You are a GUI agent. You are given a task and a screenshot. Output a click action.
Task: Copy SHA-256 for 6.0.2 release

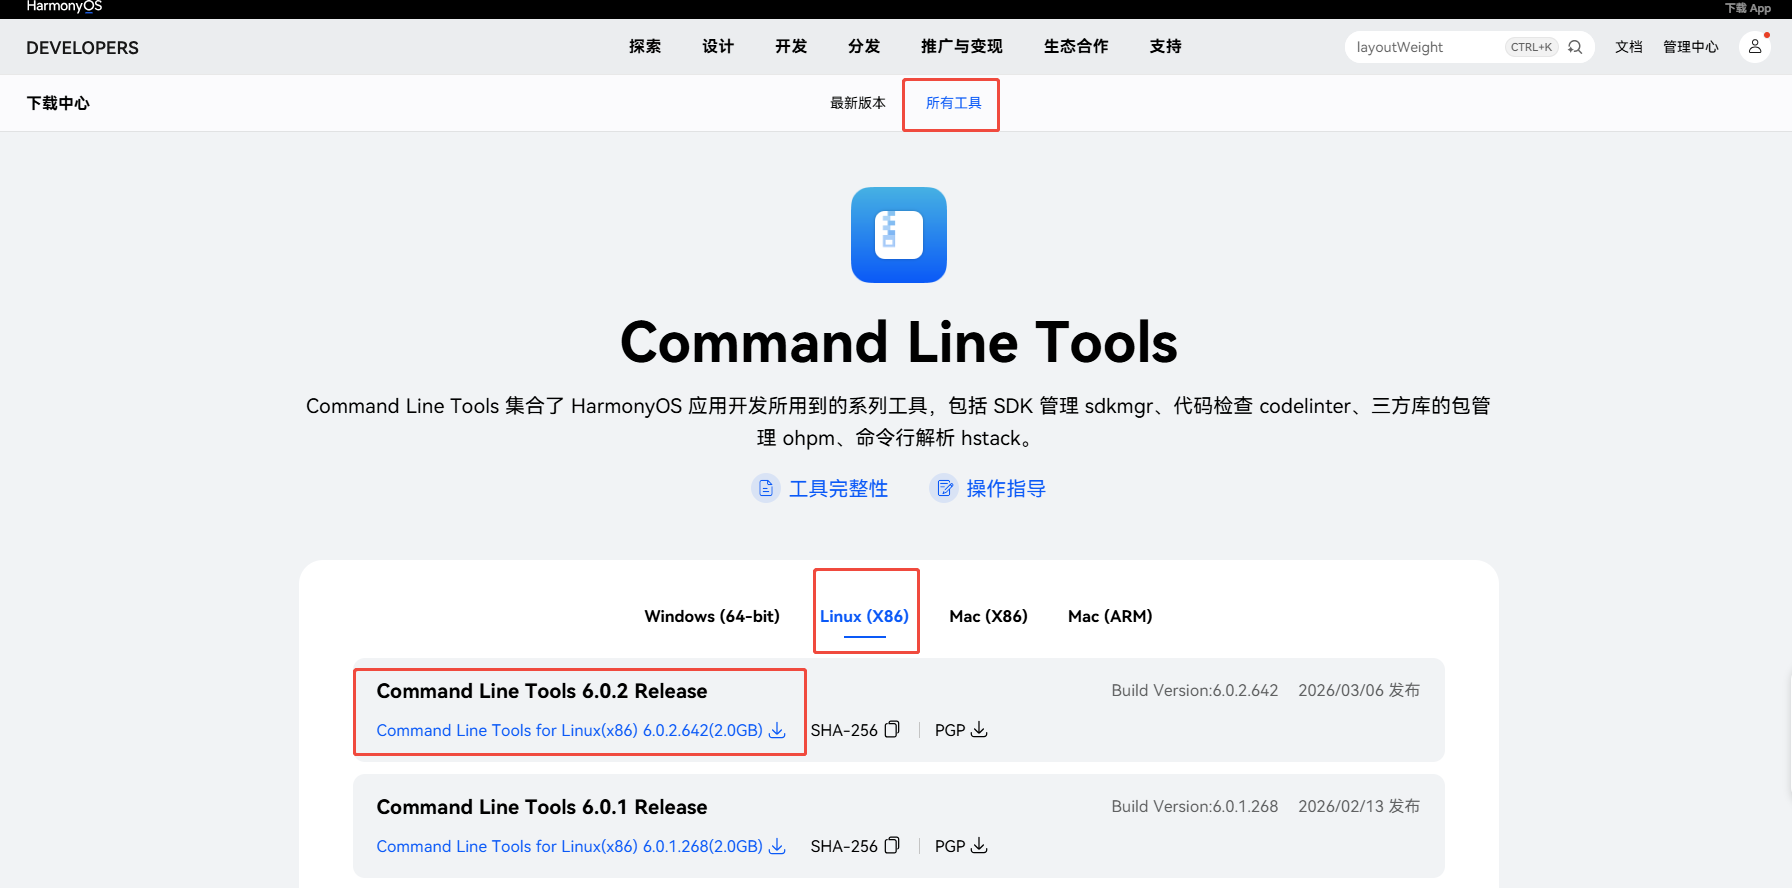892,730
